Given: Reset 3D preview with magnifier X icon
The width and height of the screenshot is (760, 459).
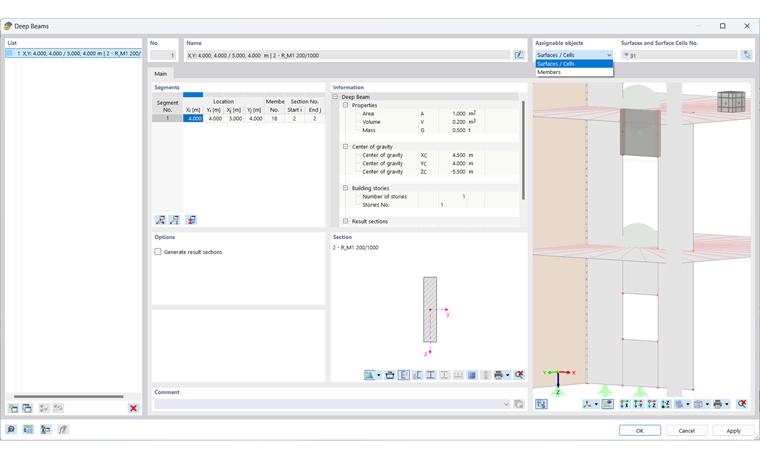Looking at the screenshot, I should click(x=742, y=404).
